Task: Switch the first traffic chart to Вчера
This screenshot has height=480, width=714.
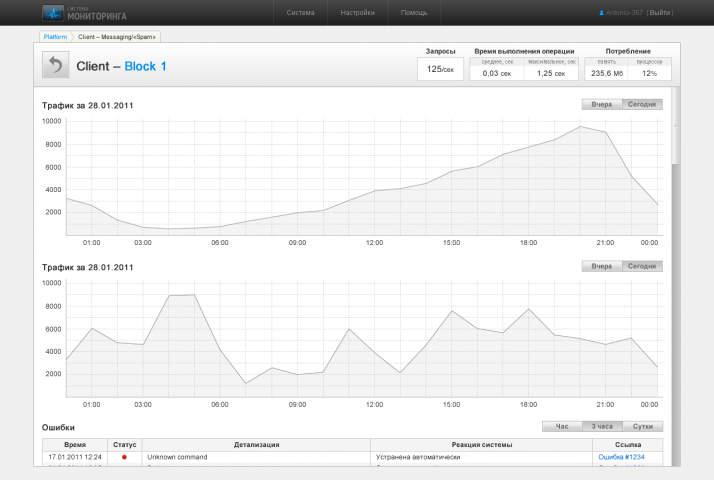Action: (602, 104)
